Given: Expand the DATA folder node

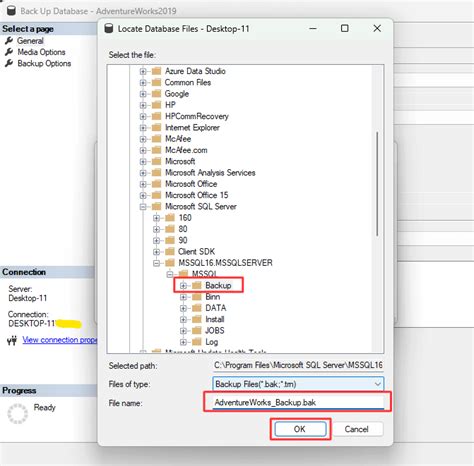Looking at the screenshot, I should point(183,308).
